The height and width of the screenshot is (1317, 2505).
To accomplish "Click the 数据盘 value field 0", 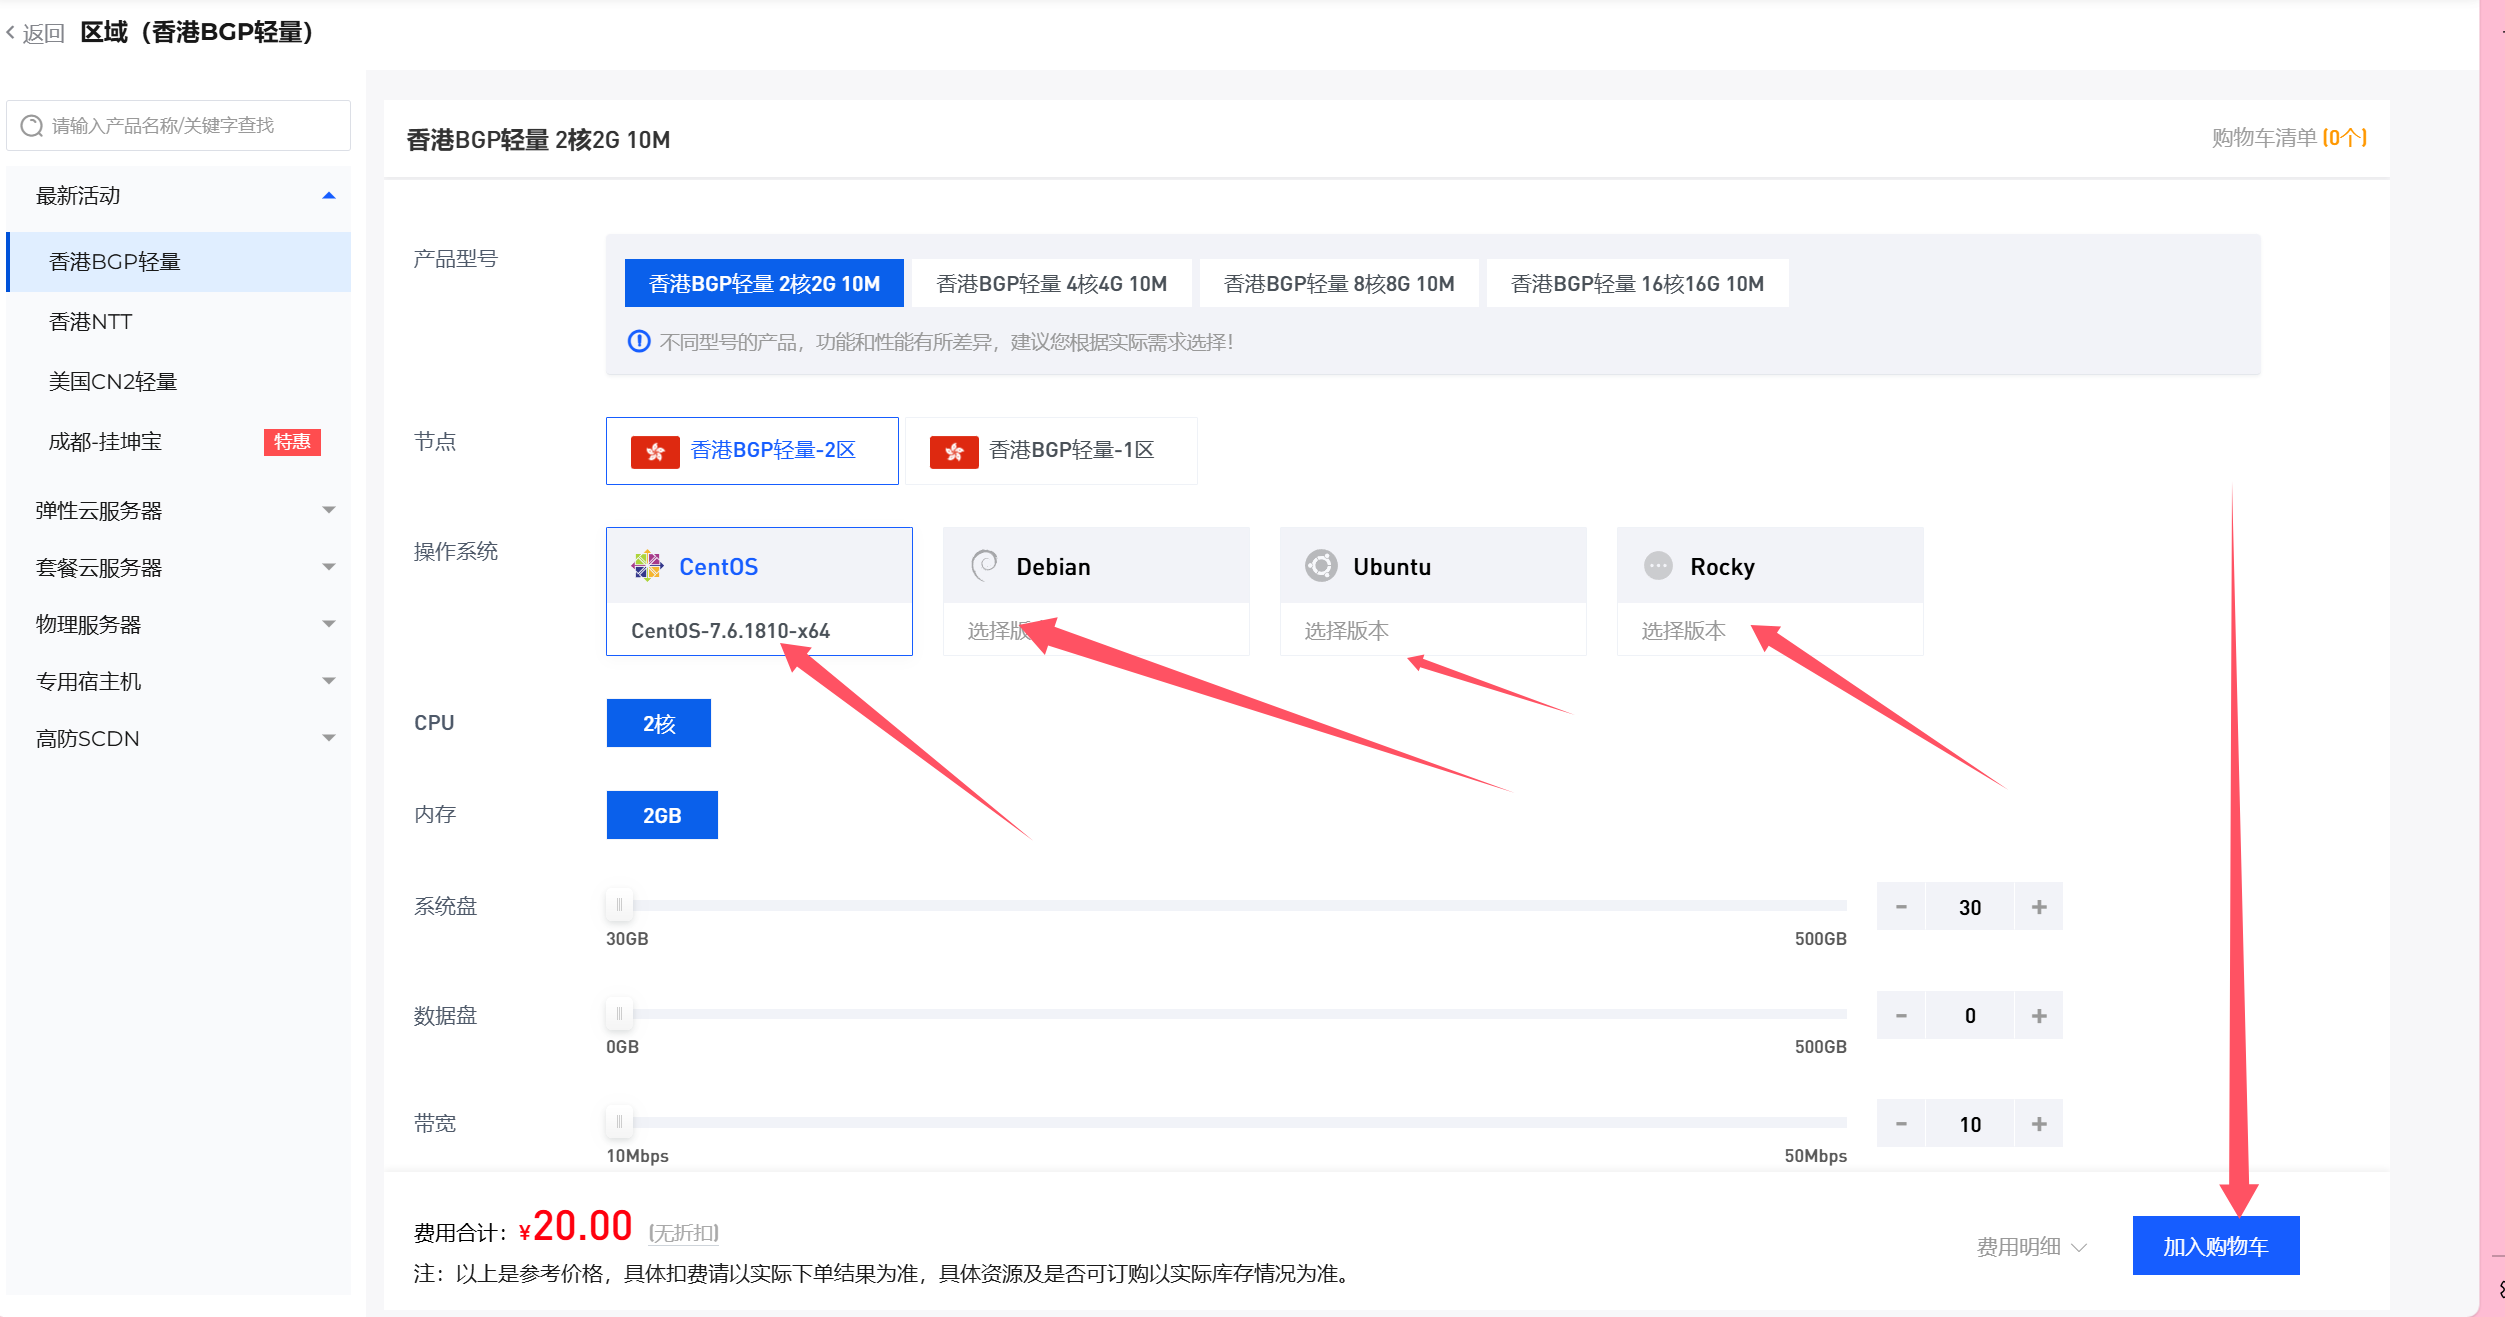I will point(1970,1016).
